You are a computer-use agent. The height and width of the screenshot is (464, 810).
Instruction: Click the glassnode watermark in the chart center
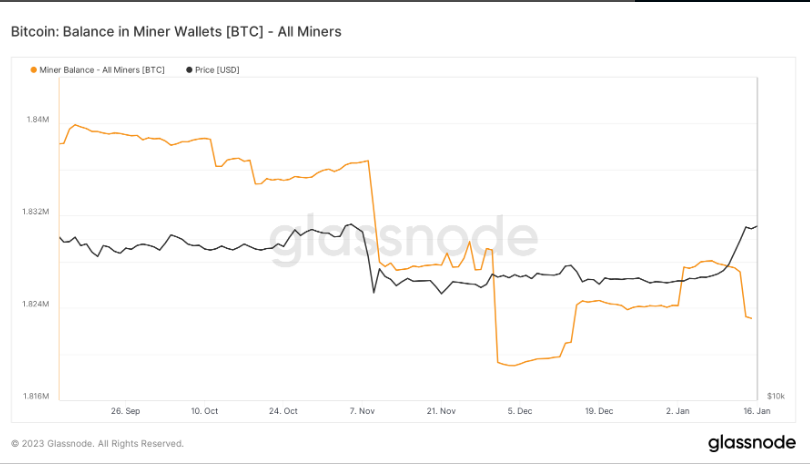[404, 239]
